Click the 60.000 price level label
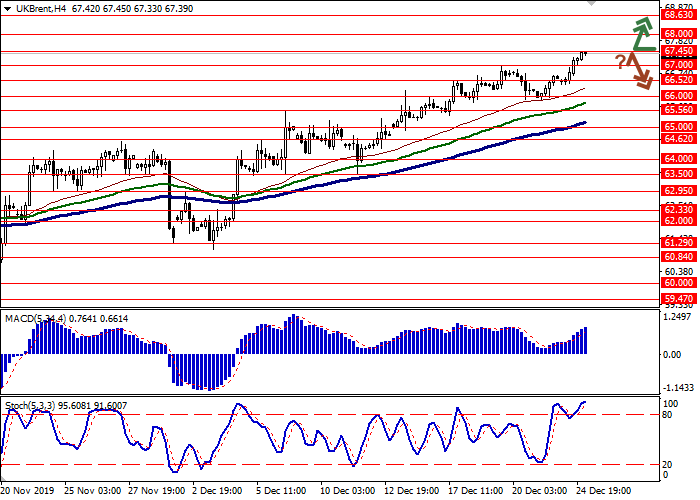The width and height of the screenshot is (700, 500). tap(678, 283)
